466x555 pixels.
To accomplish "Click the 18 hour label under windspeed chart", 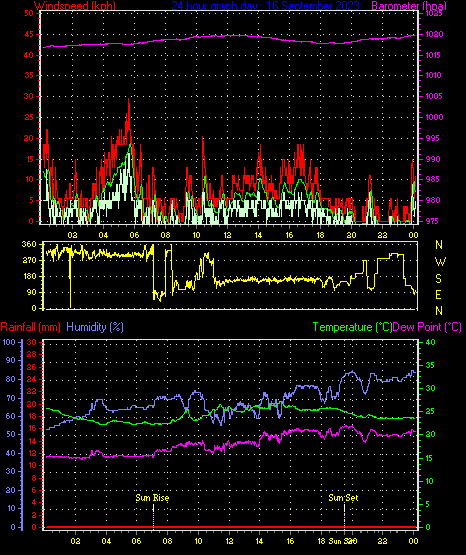I will click(320, 235).
